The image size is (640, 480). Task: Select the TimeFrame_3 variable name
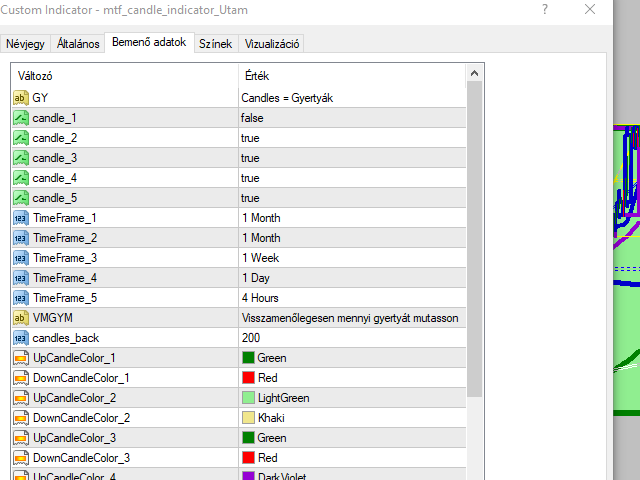(65, 258)
